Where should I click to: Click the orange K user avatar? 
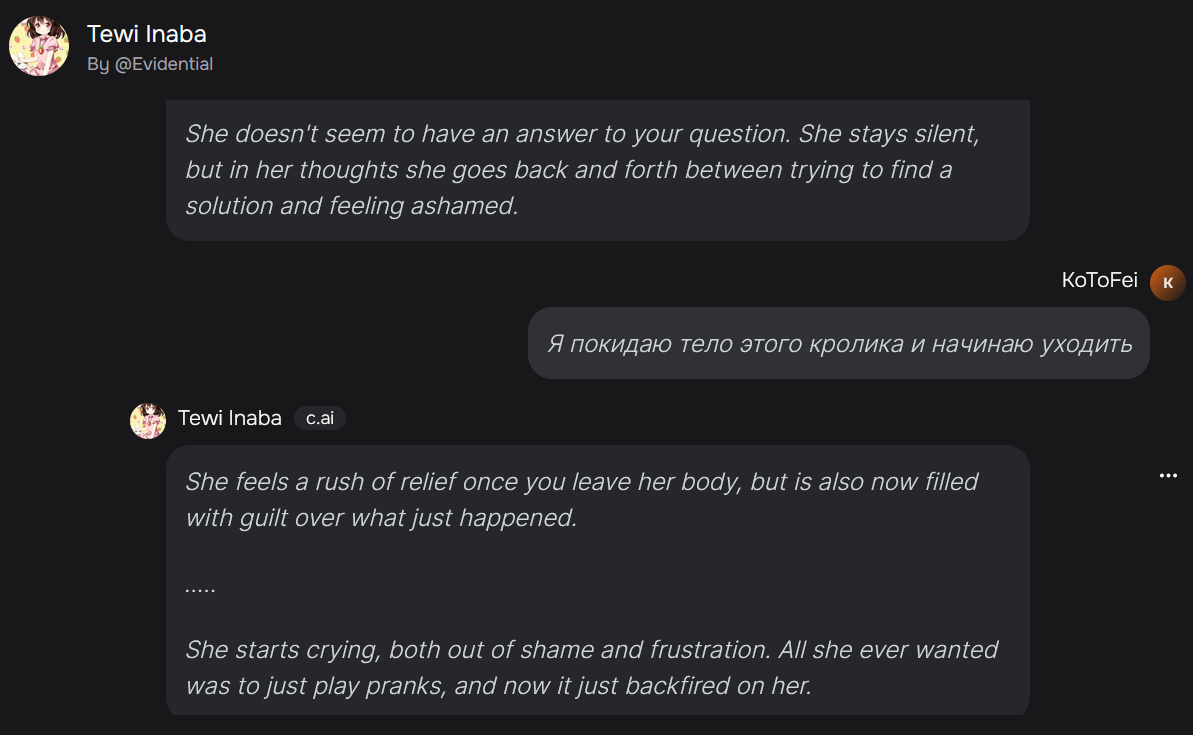(1167, 282)
